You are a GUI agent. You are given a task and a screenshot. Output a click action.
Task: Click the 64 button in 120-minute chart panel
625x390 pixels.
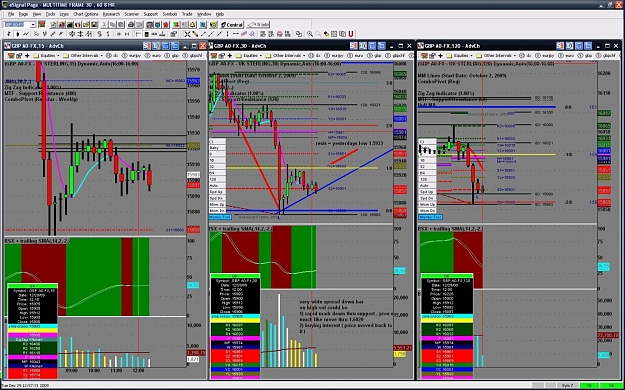tap(427, 173)
